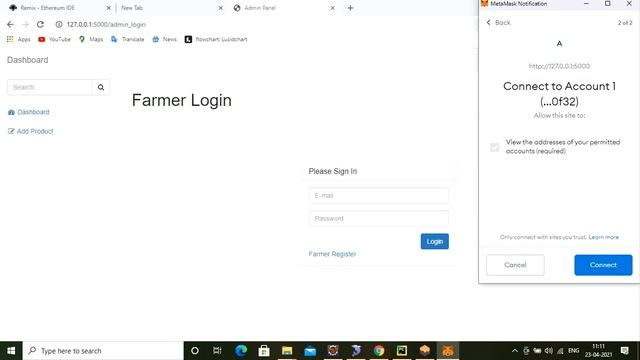
Task: Focus the sidebar Search field
Action: 50,87
